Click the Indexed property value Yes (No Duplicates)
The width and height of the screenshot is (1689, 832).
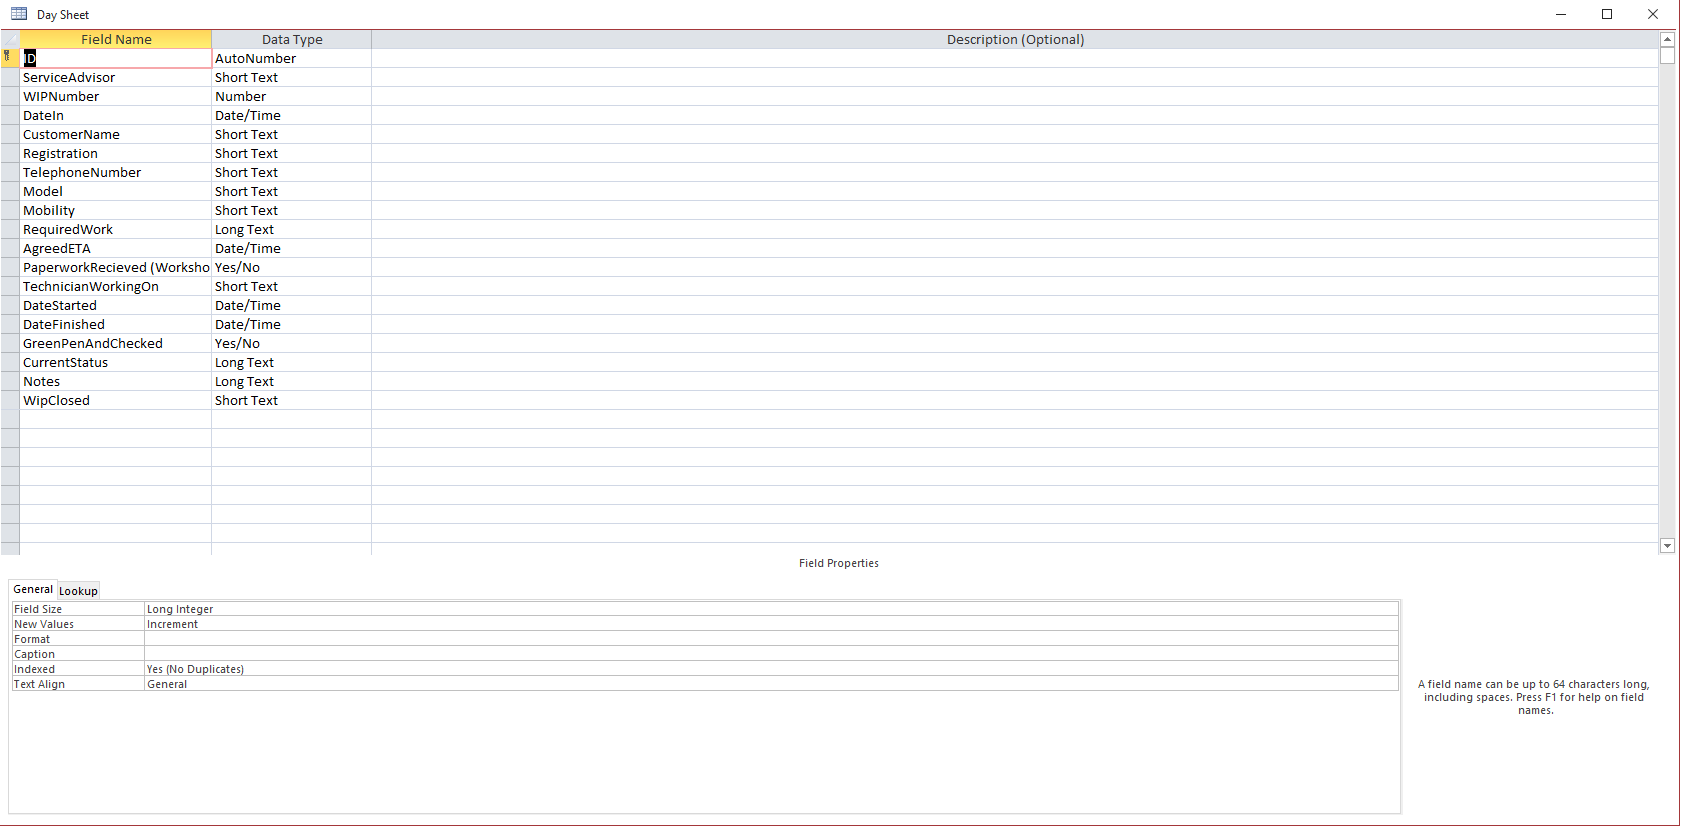771,668
